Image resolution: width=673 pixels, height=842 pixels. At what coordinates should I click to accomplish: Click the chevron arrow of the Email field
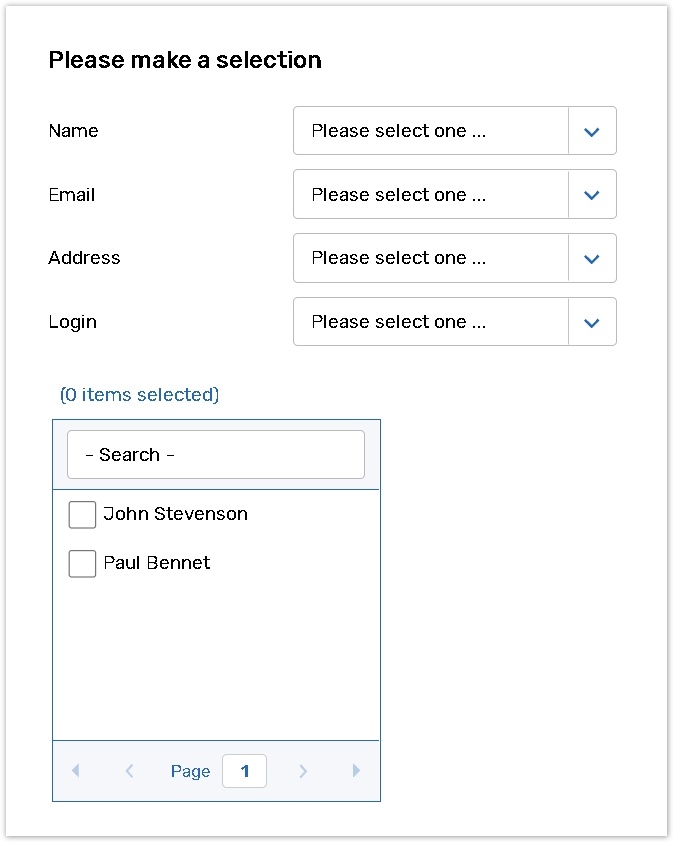[x=591, y=195]
